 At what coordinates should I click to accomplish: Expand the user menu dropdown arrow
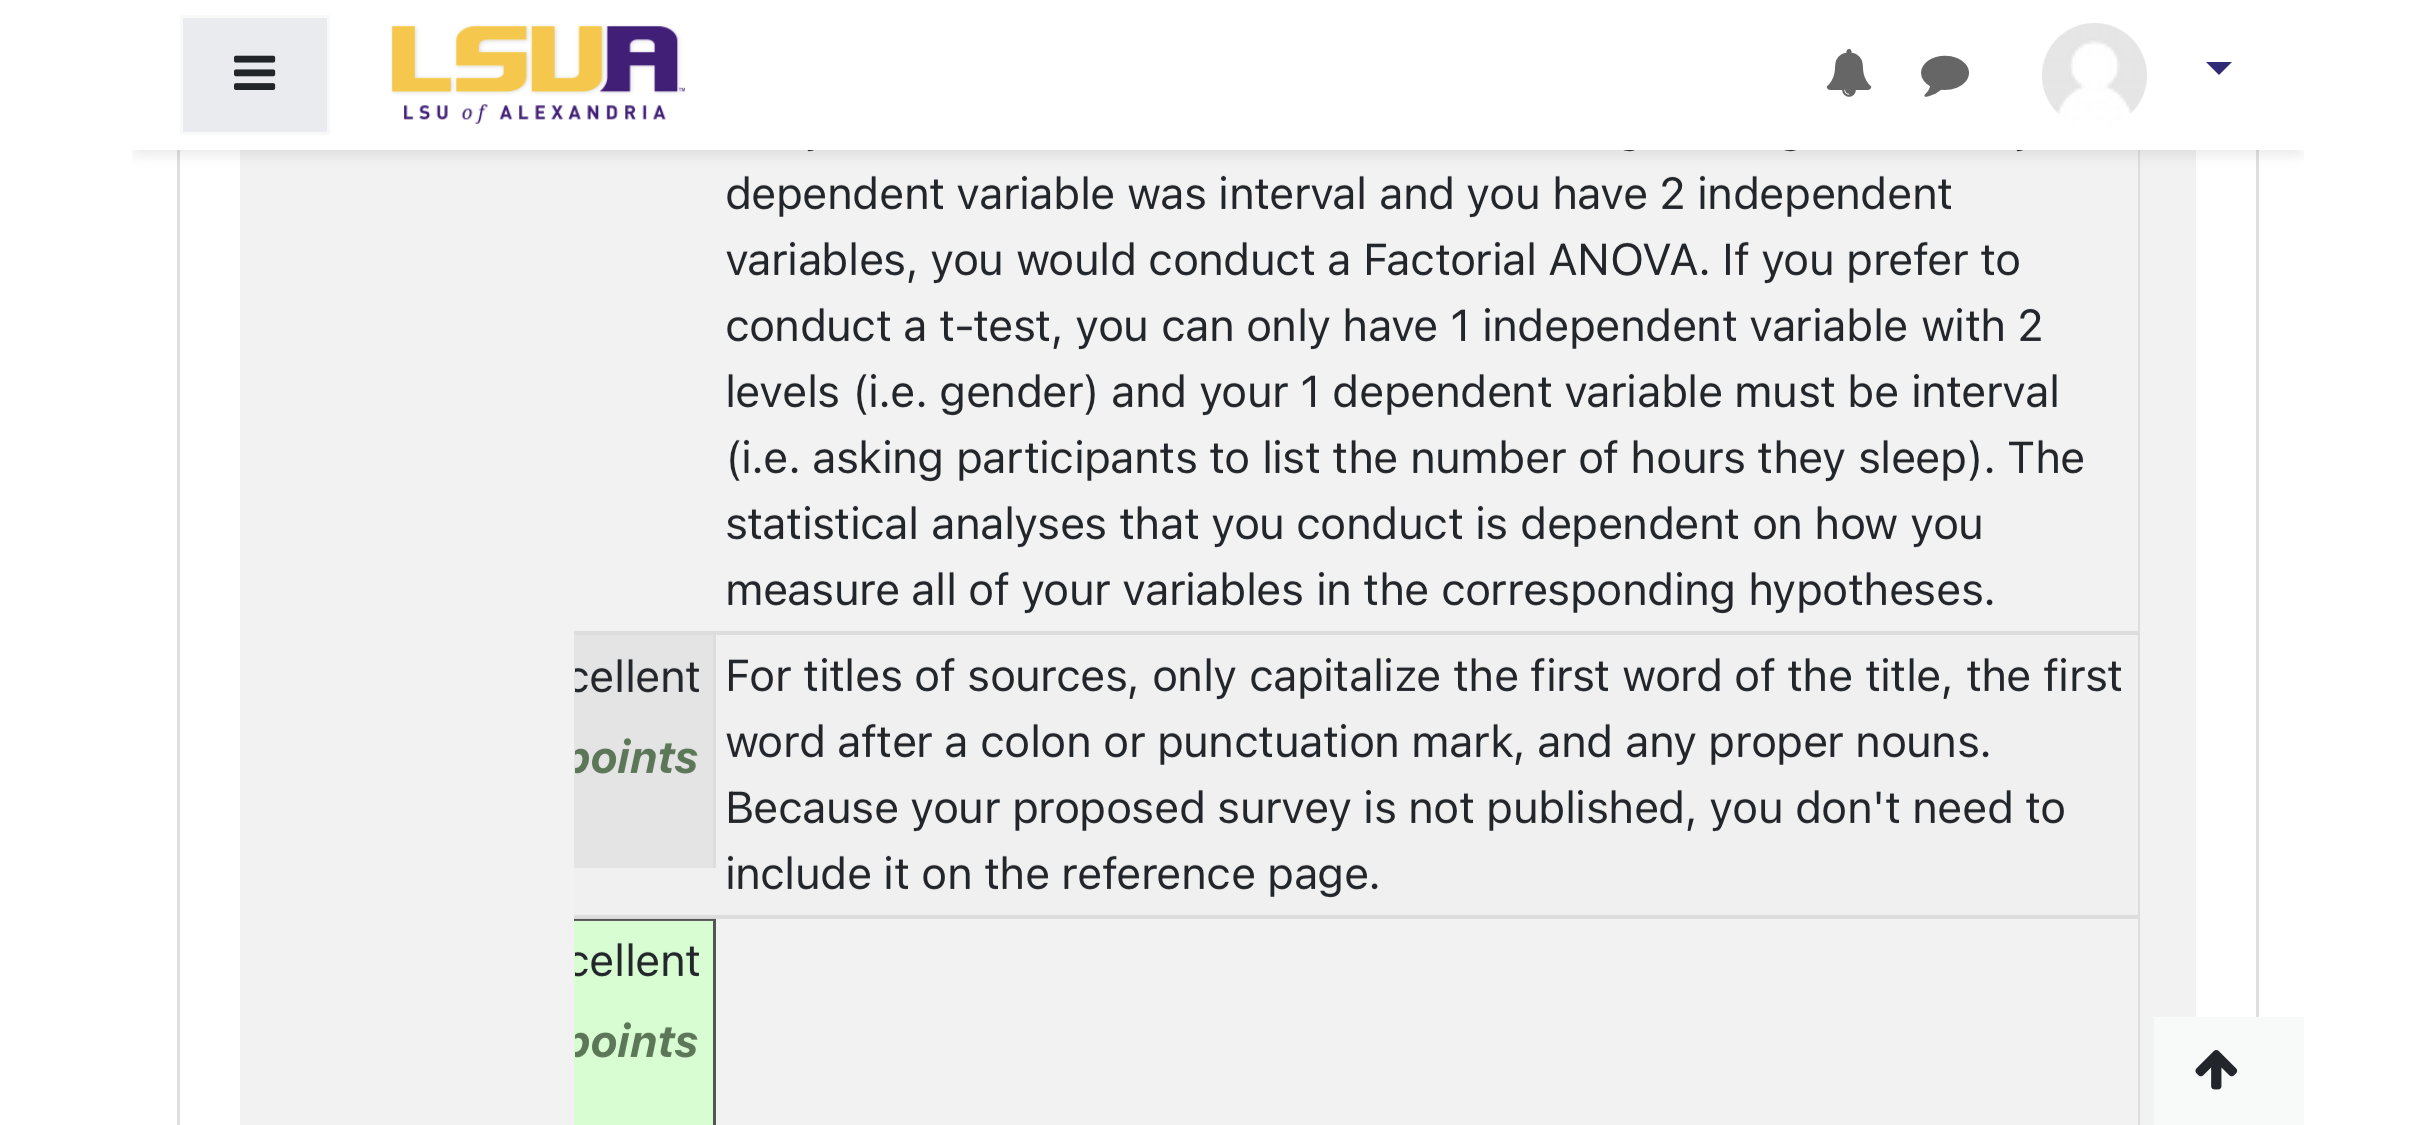[2218, 68]
